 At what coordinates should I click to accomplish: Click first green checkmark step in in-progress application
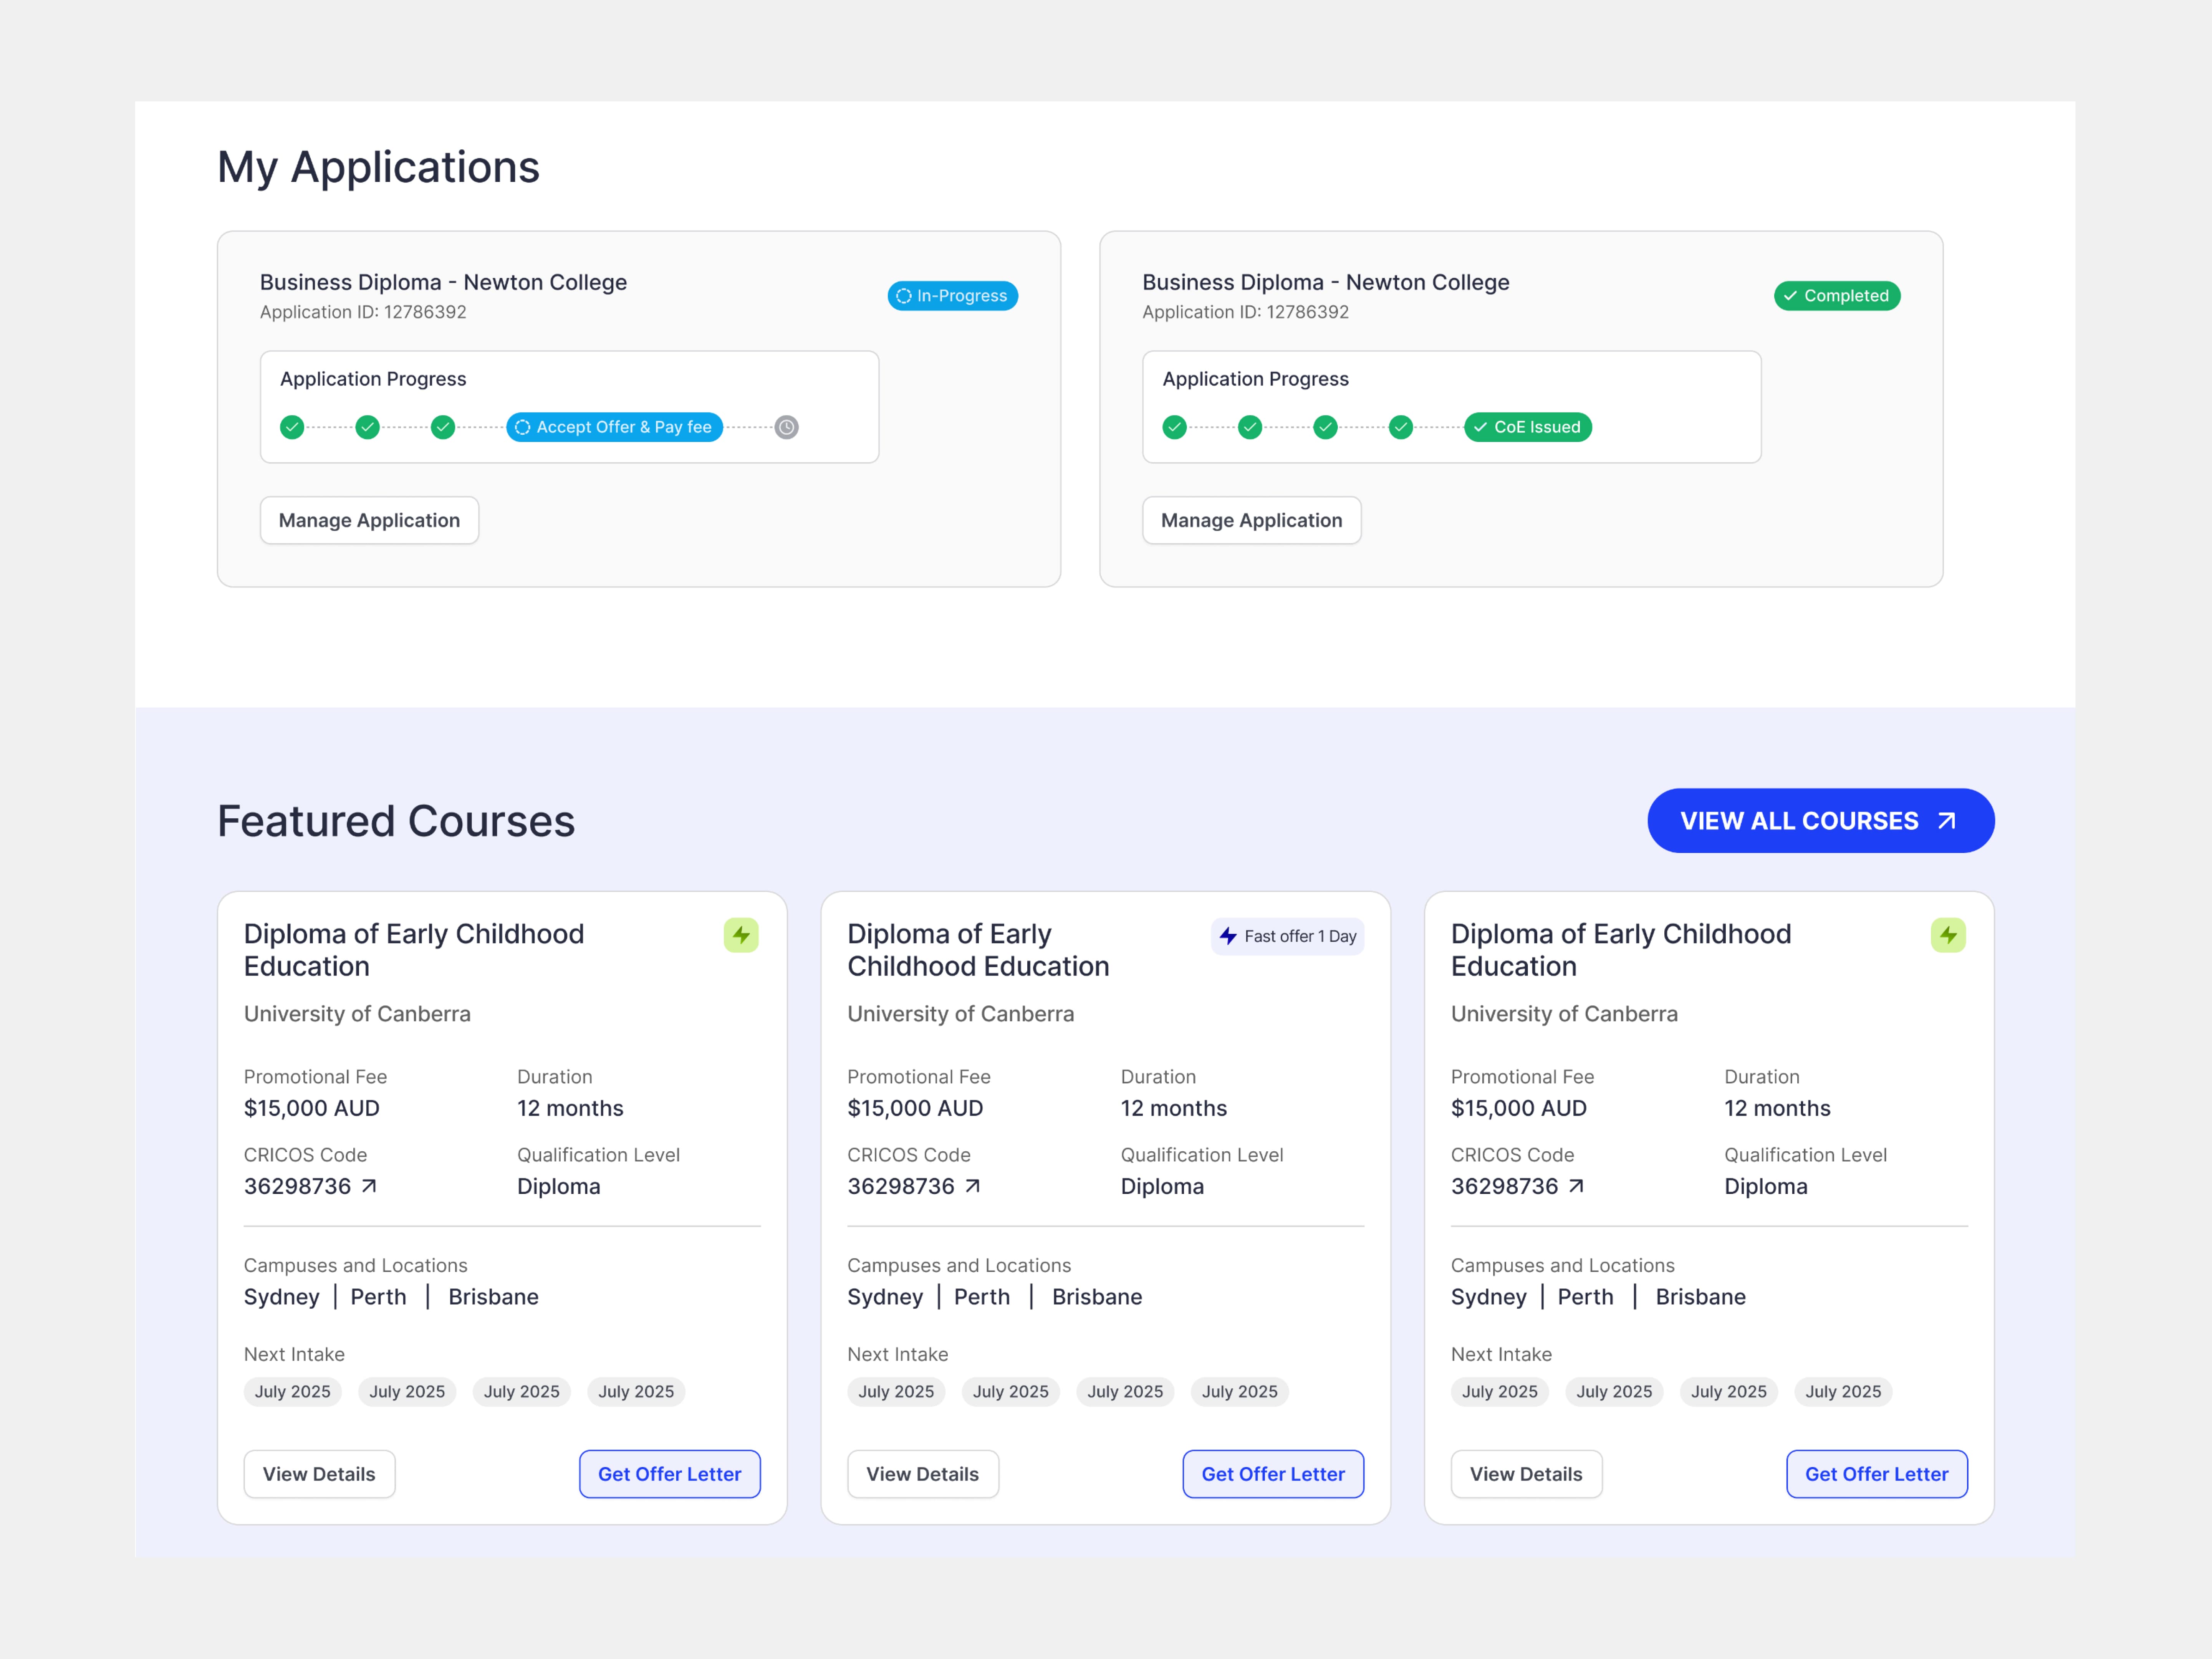(292, 427)
